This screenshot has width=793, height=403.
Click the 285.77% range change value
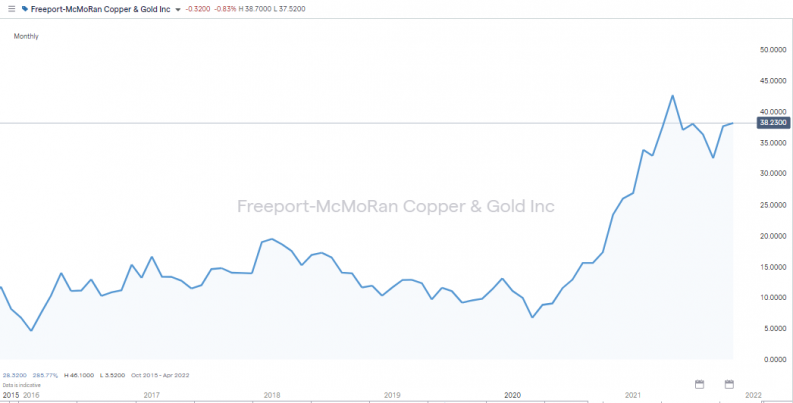click(44, 374)
